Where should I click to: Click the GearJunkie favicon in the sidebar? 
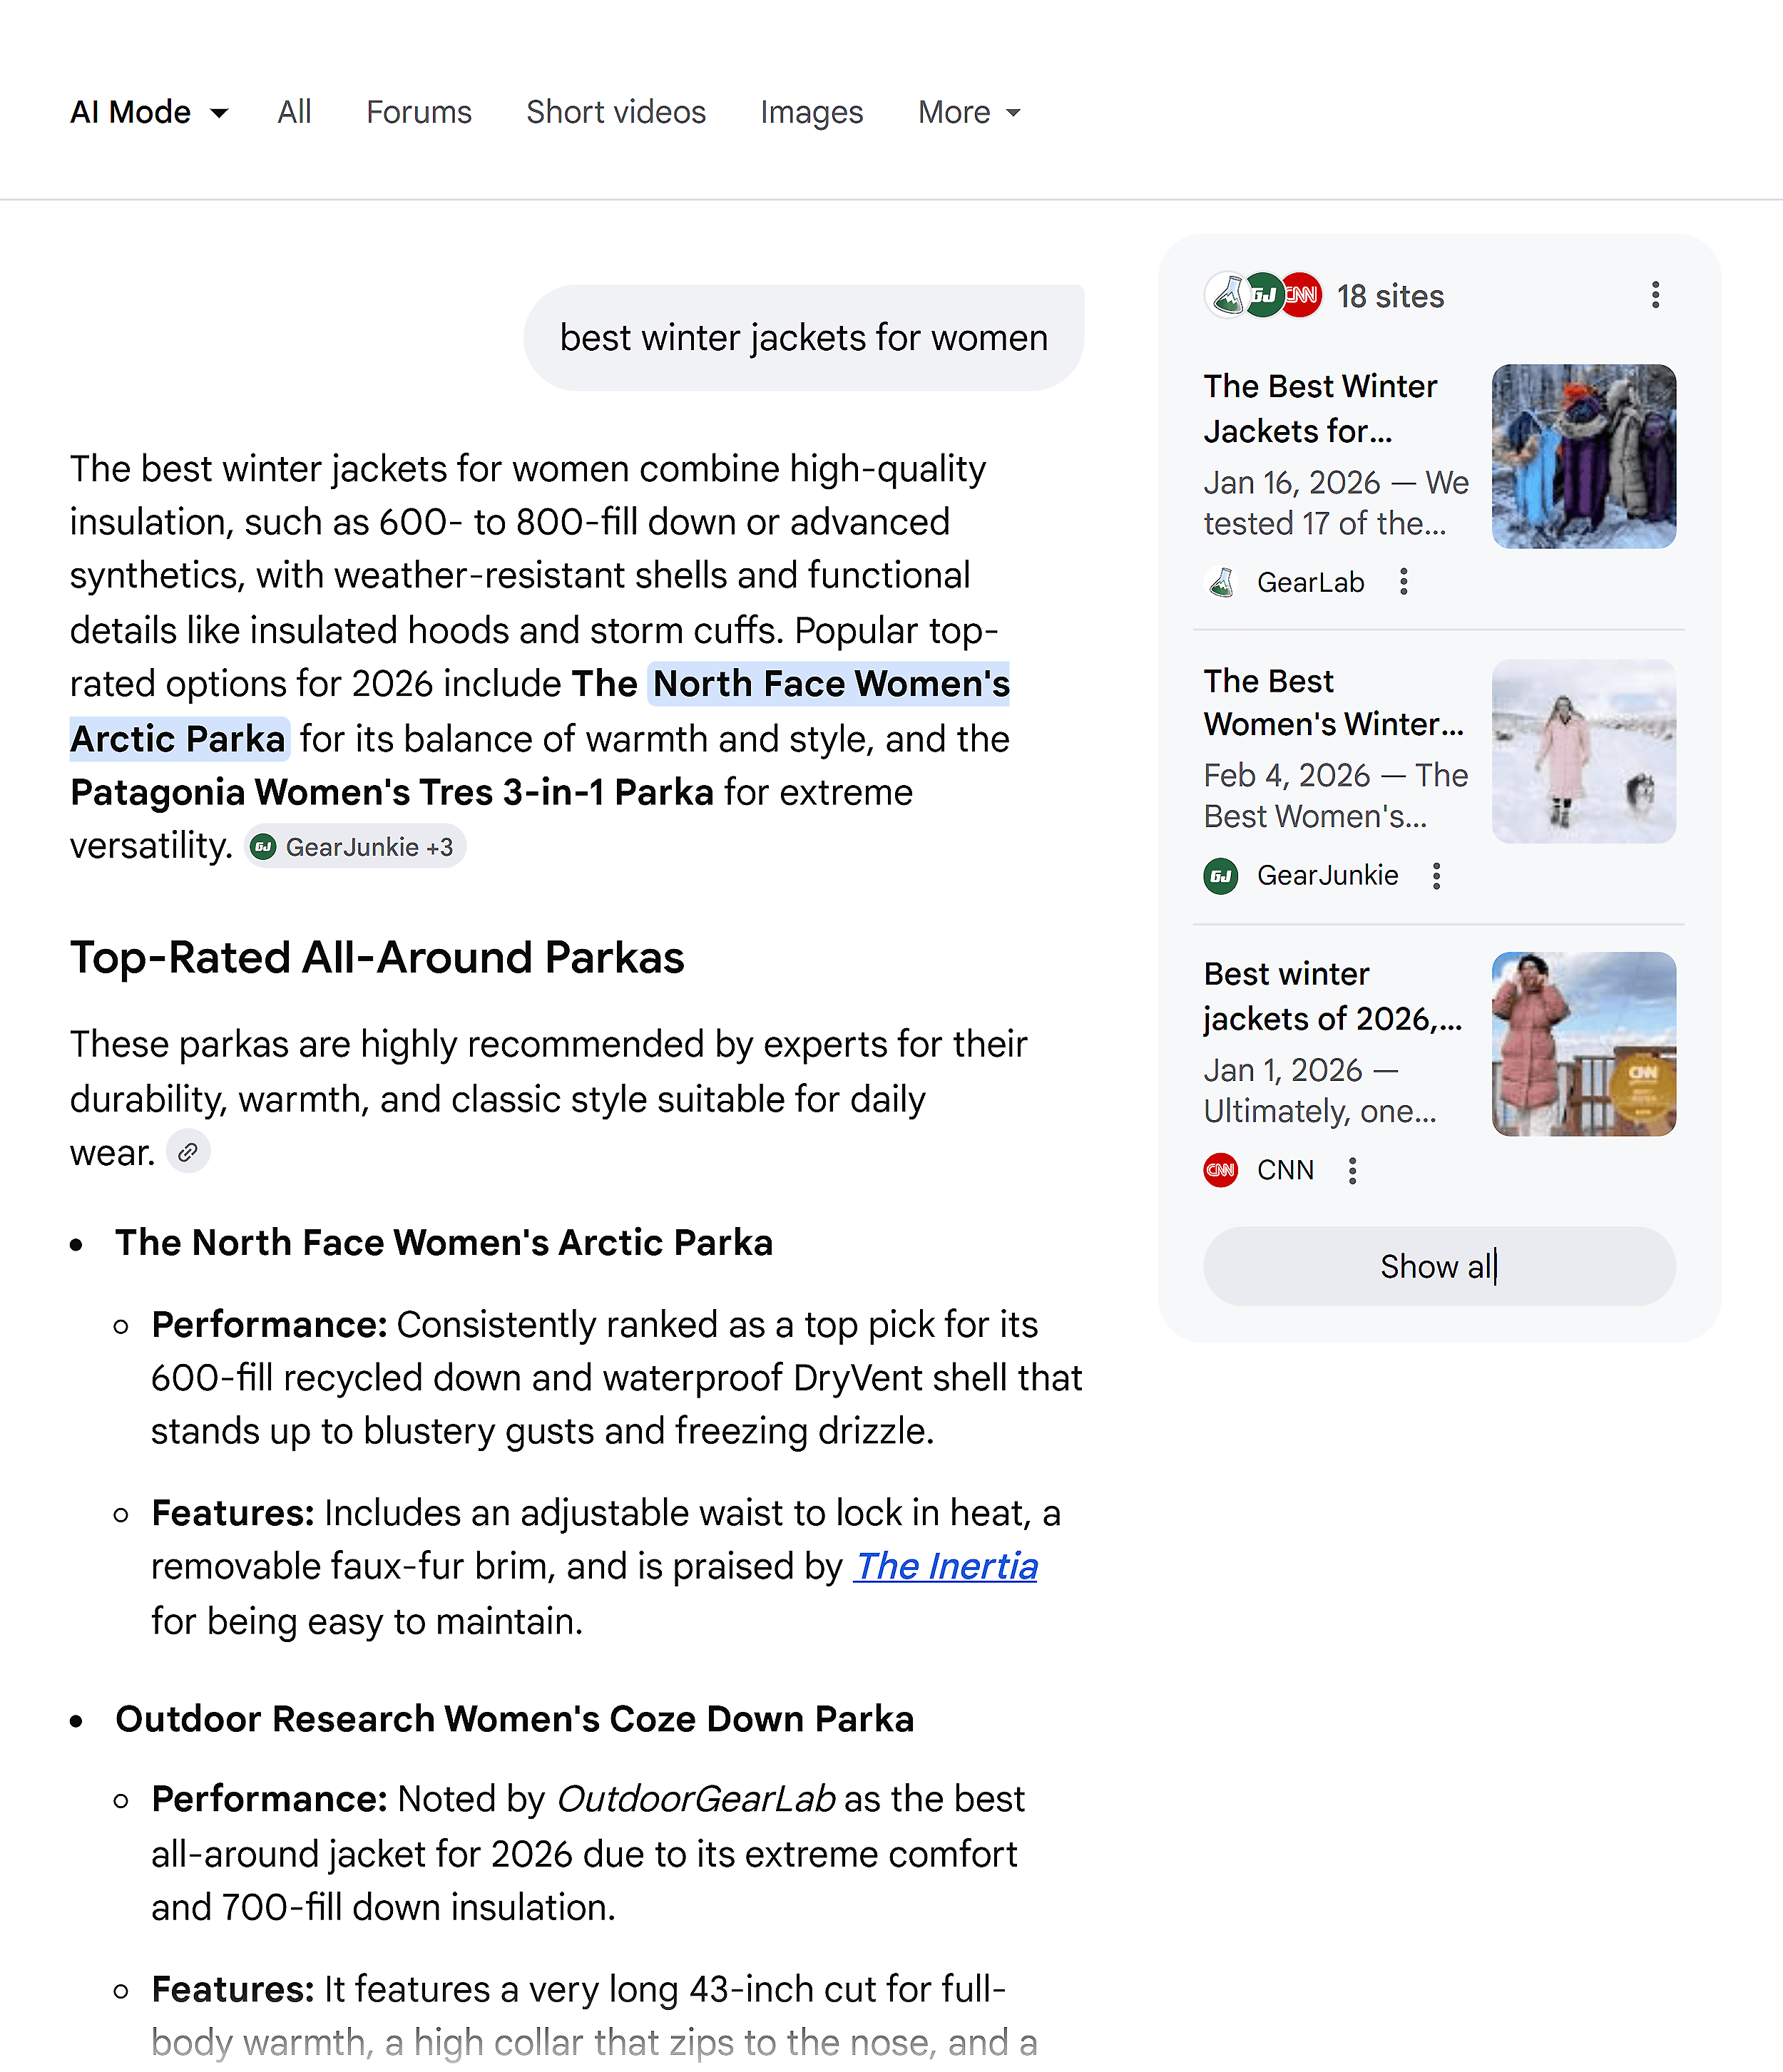coord(1221,875)
